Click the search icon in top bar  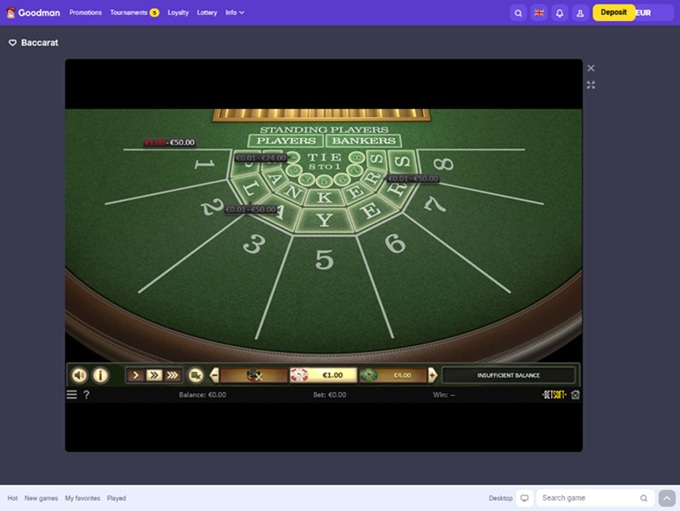click(518, 13)
